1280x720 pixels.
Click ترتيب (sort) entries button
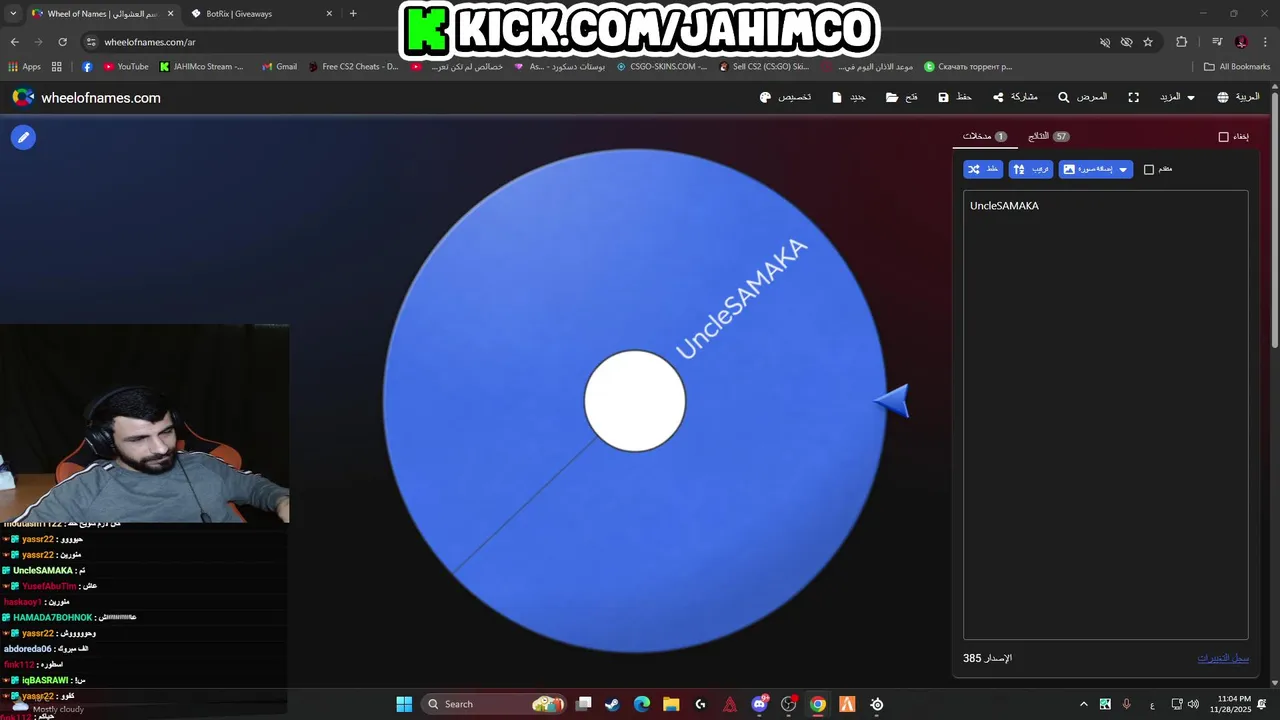click(1031, 169)
